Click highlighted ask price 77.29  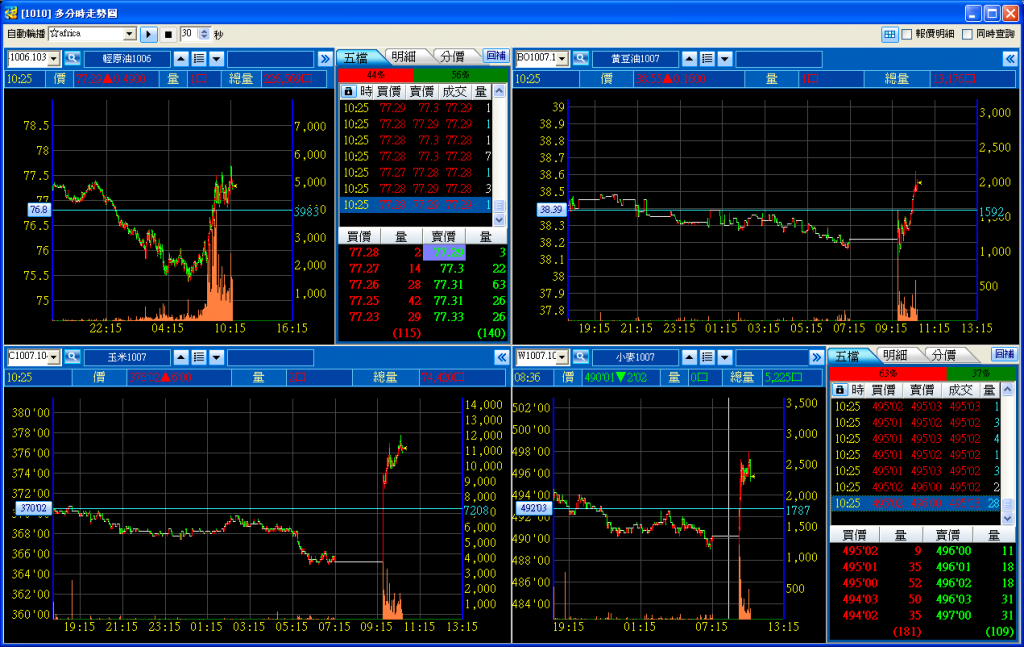pyautogui.click(x=444, y=252)
